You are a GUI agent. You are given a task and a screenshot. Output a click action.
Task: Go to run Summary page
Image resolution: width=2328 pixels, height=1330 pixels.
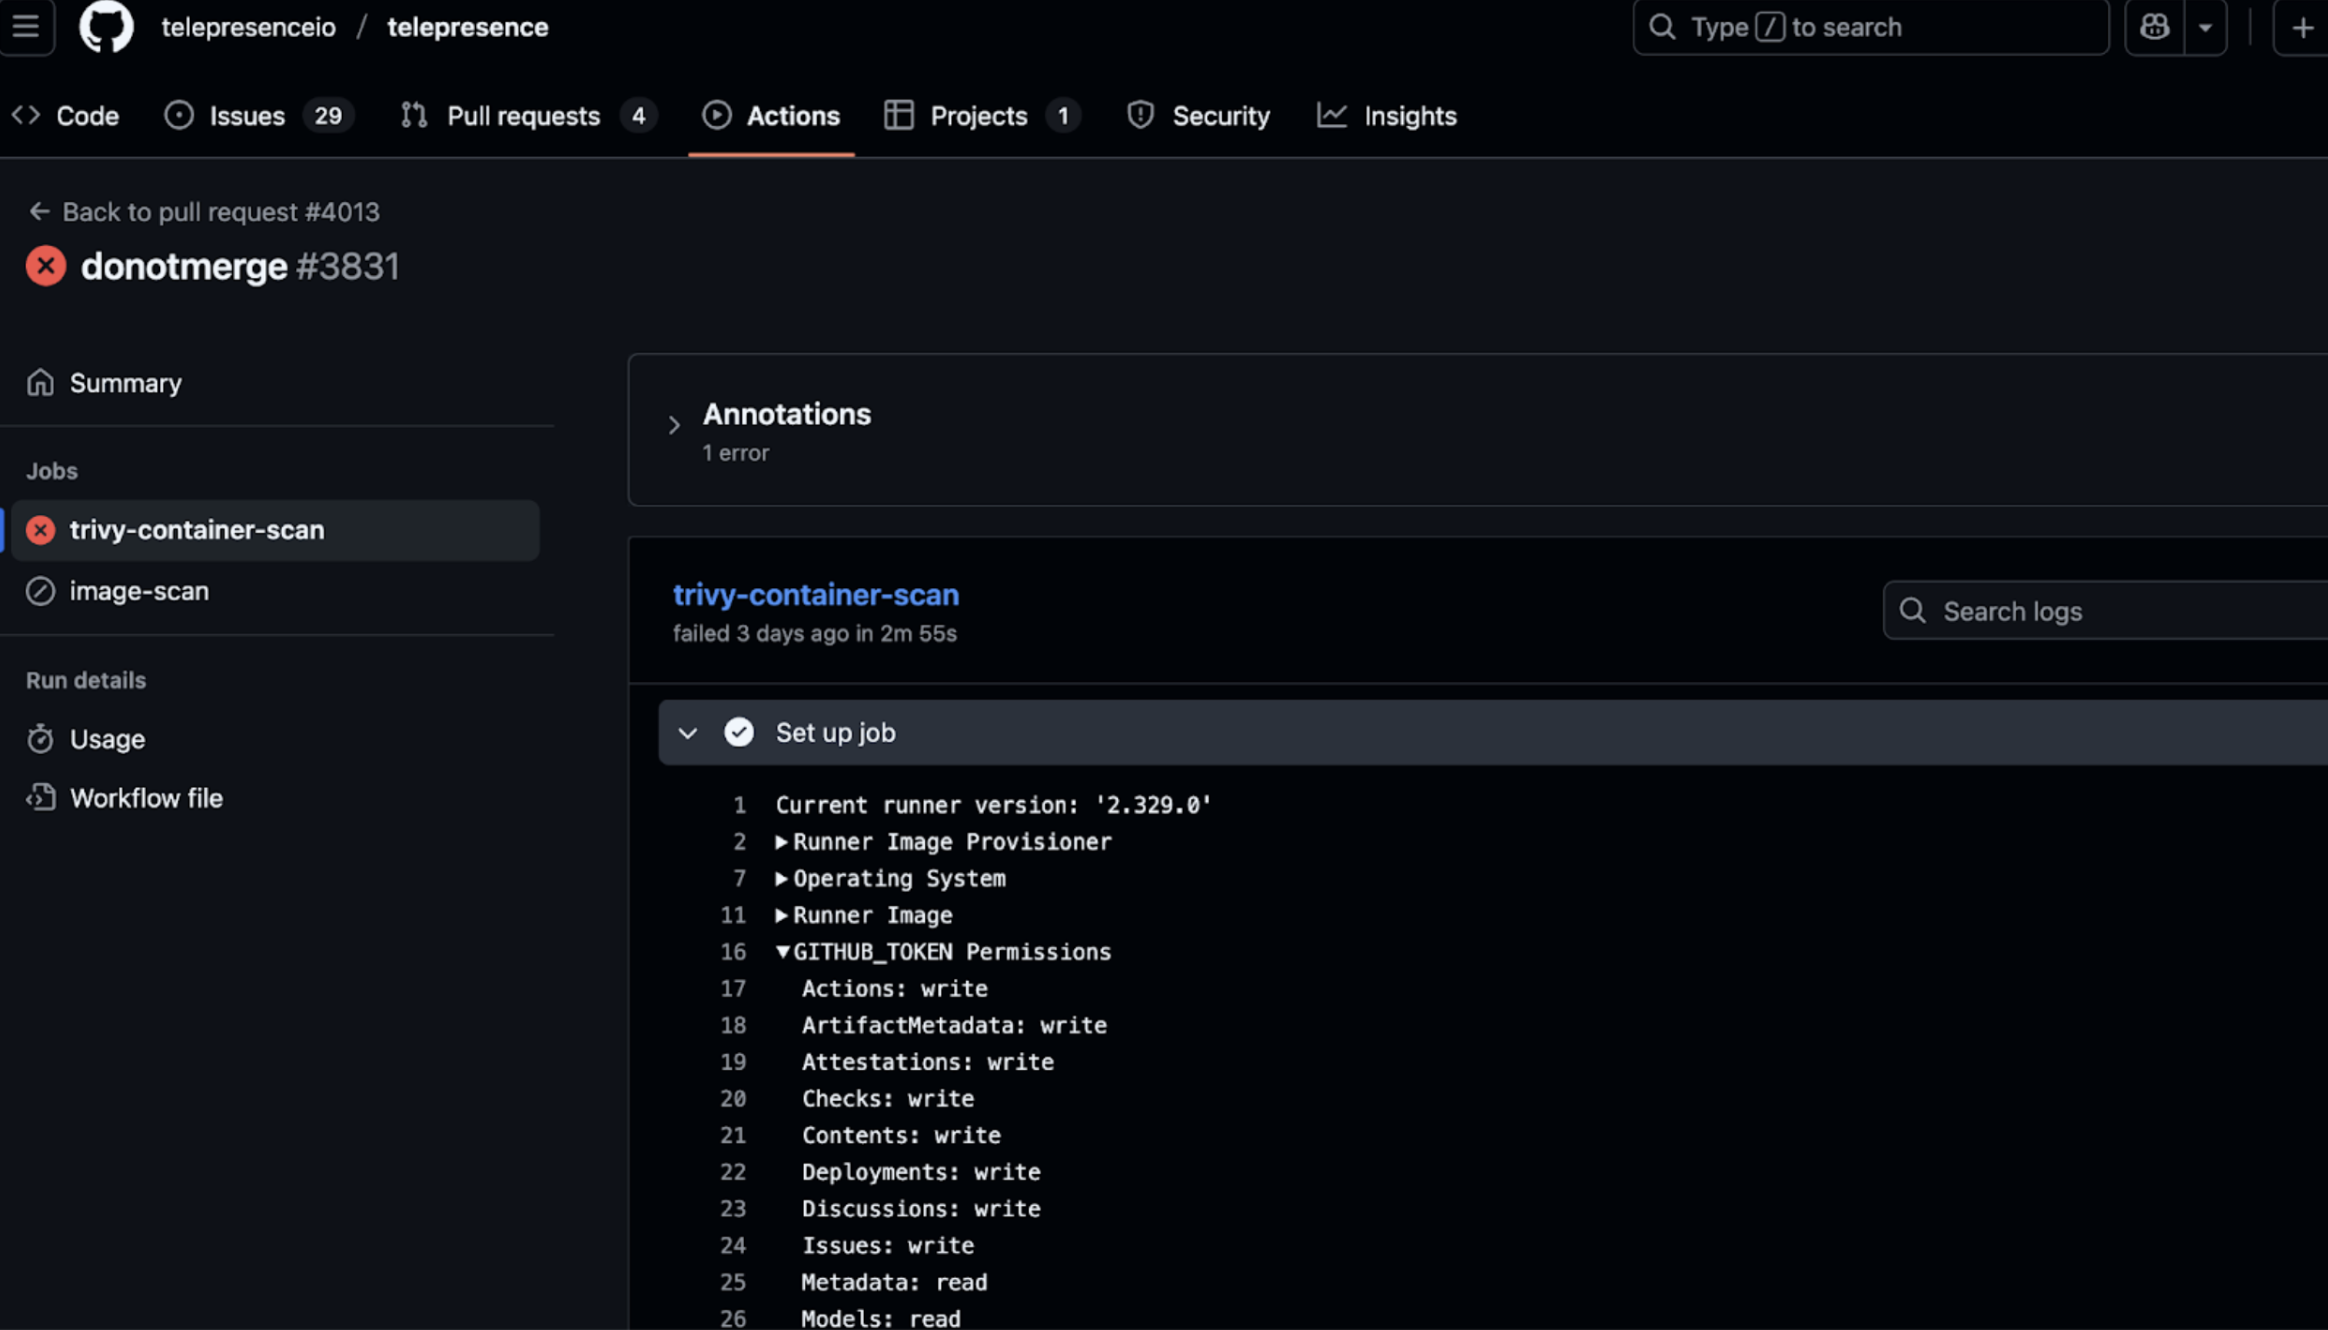point(125,383)
